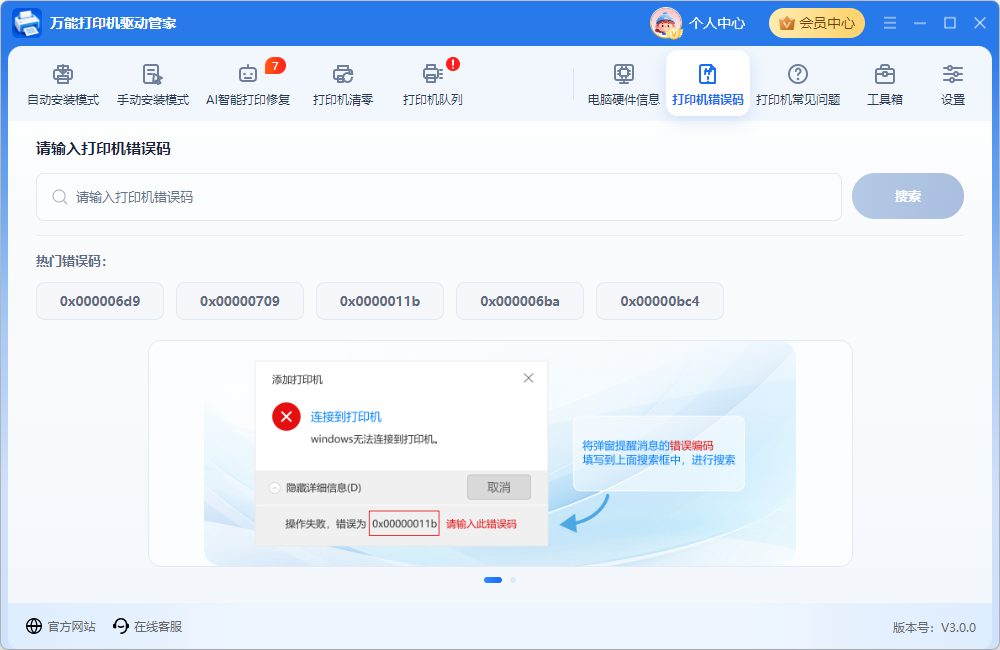
Task: Open the 工具箱 toolbox
Action: [885, 84]
